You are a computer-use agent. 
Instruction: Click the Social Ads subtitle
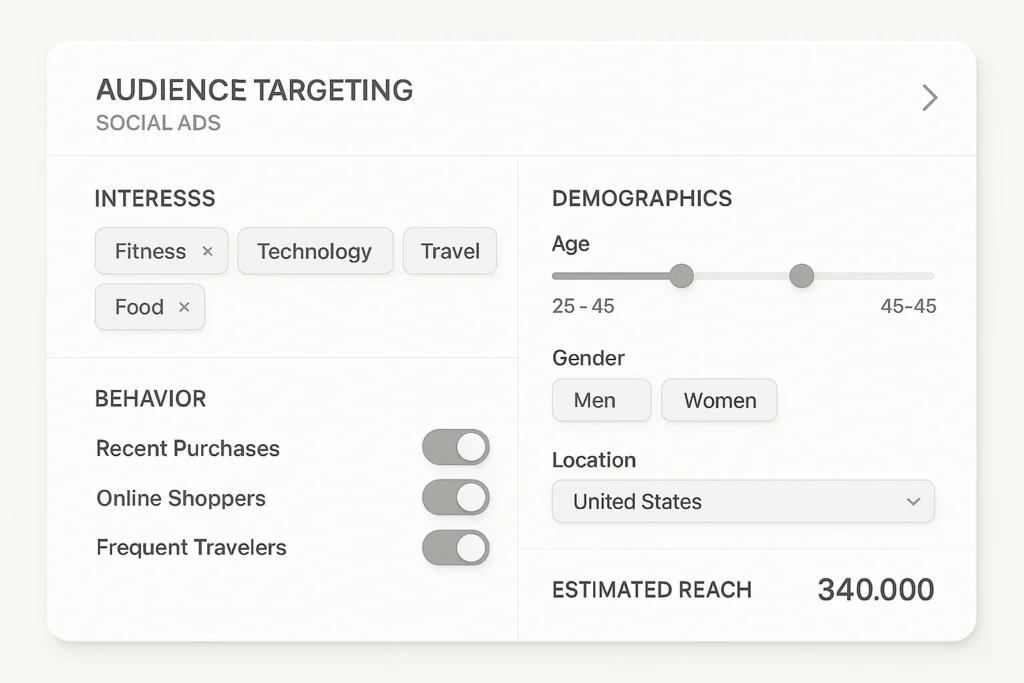[x=158, y=124]
